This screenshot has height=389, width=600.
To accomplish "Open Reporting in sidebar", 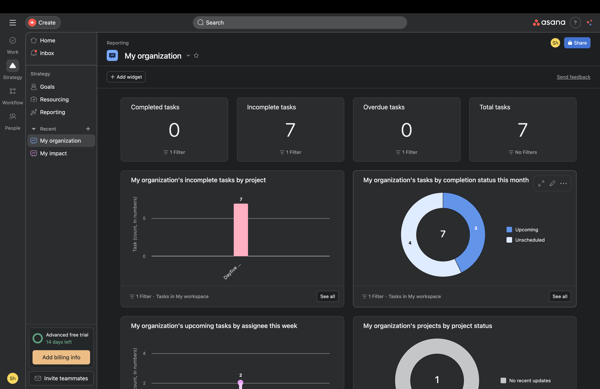I will 61,112.
